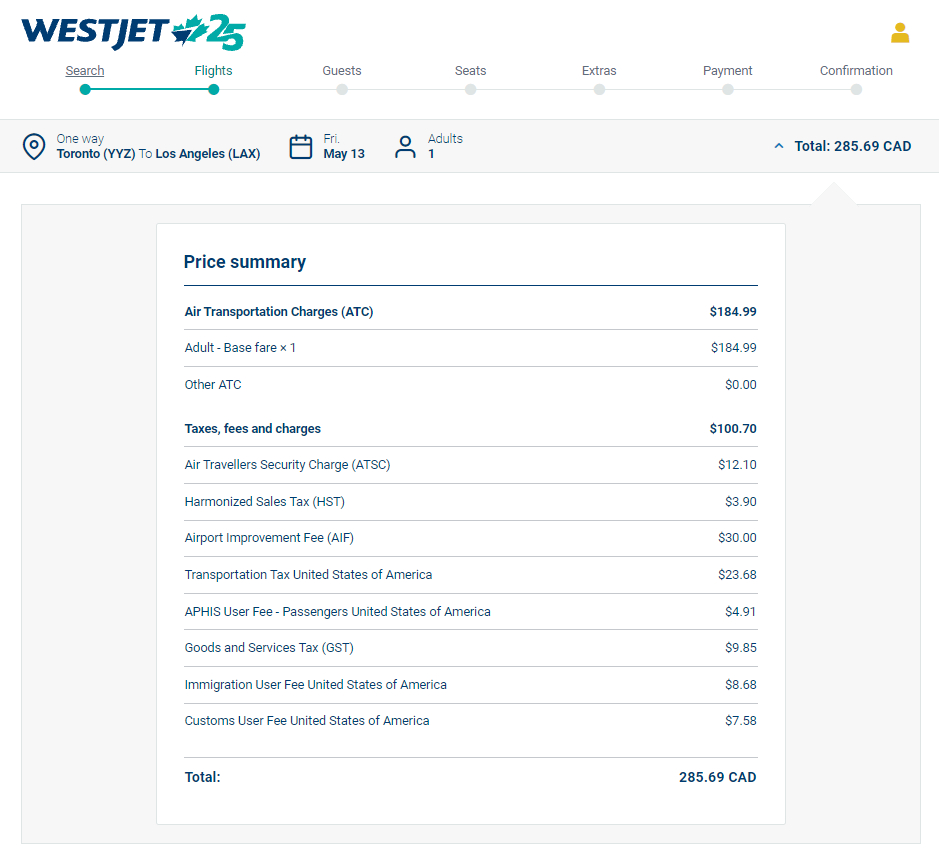This screenshot has height=854, width=939.
Task: Click the Adults 1 passenger count
Action: click(x=445, y=147)
